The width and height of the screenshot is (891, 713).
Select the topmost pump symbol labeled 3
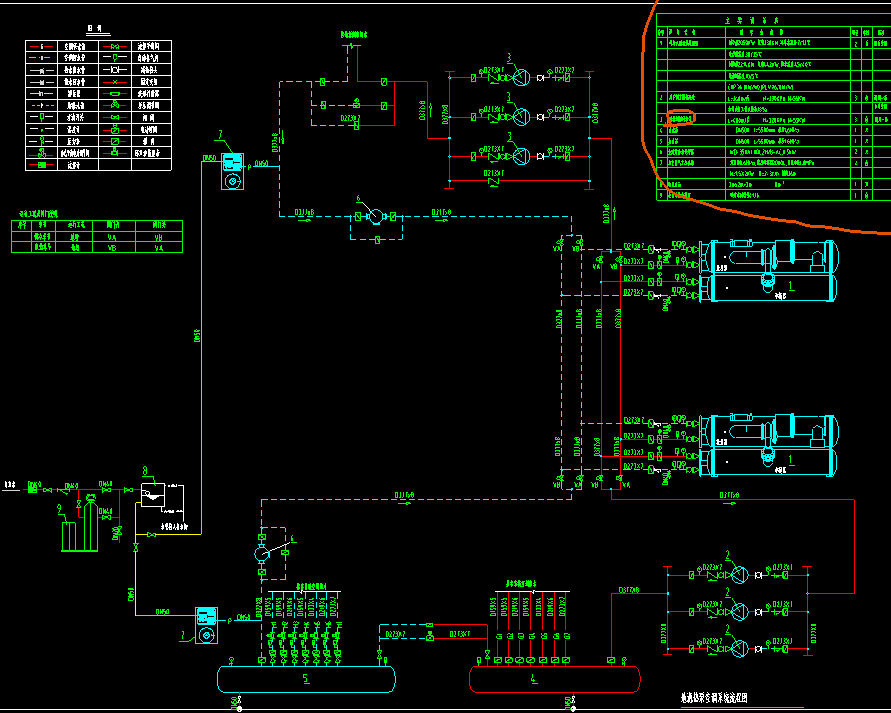tap(520, 76)
